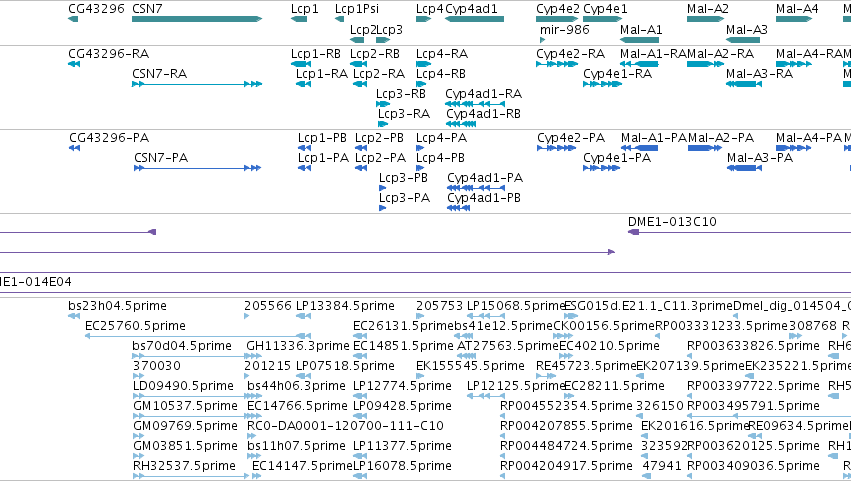Select transcript Cyp4e2-RA
The height and width of the screenshot is (481, 851).
coord(570,53)
